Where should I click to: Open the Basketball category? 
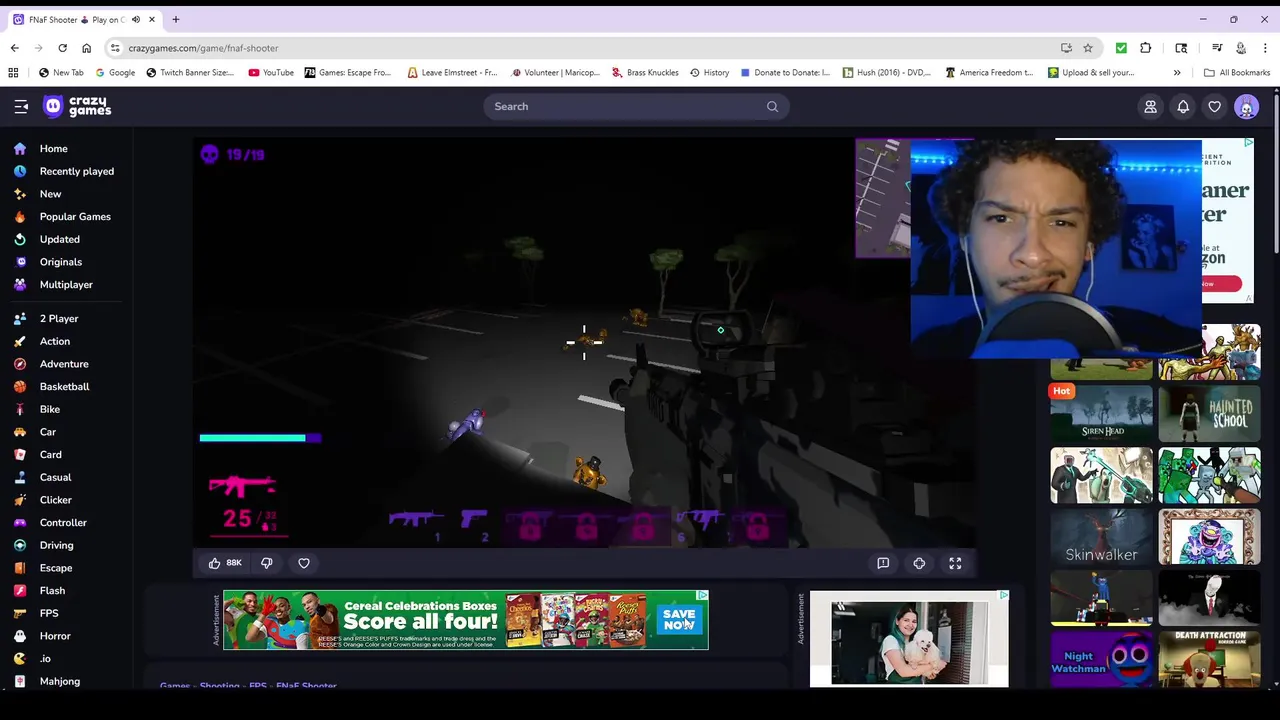(x=64, y=387)
